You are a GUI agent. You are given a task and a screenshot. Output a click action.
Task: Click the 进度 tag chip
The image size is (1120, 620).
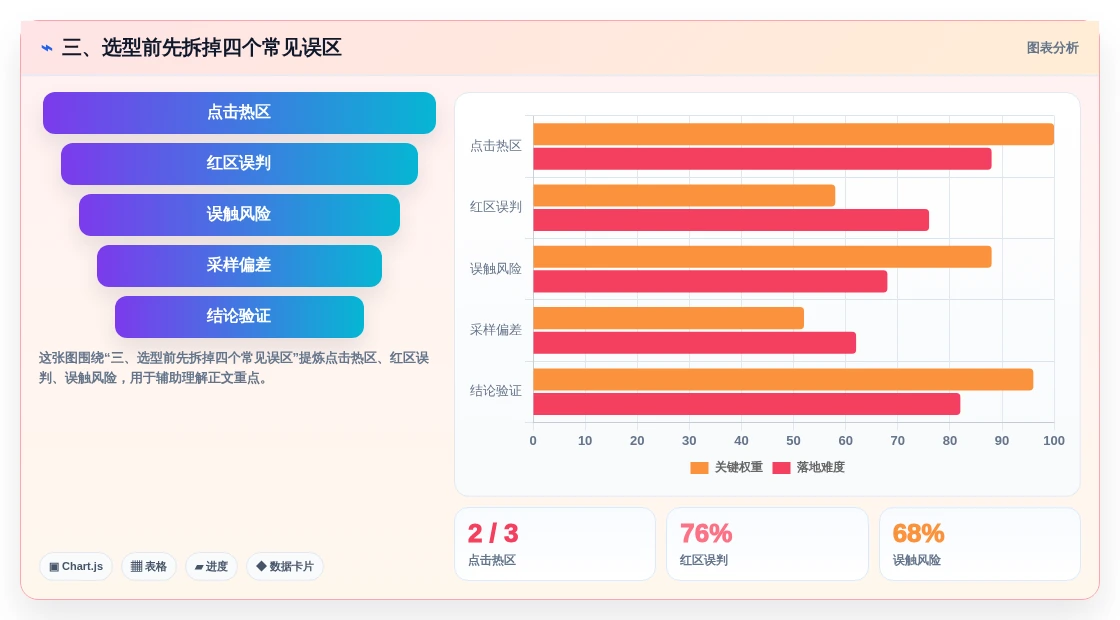[x=211, y=566]
